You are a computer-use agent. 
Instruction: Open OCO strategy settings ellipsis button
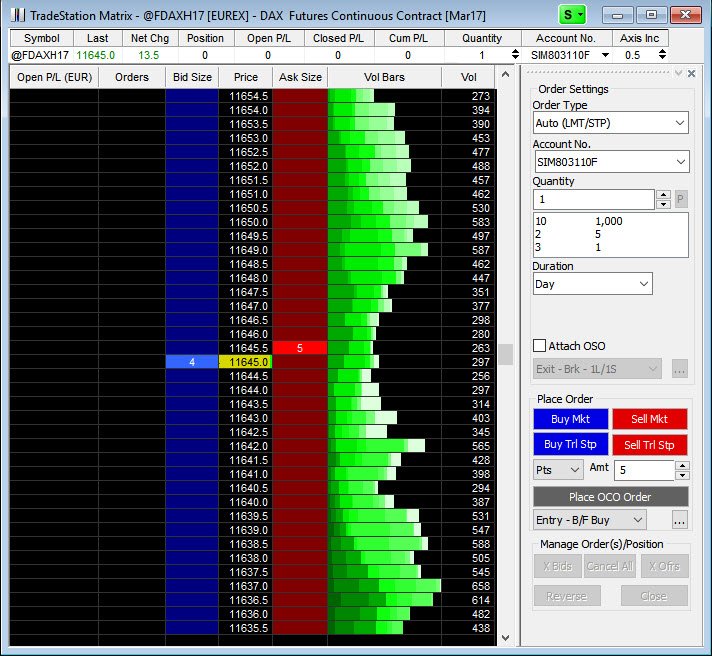click(x=679, y=520)
